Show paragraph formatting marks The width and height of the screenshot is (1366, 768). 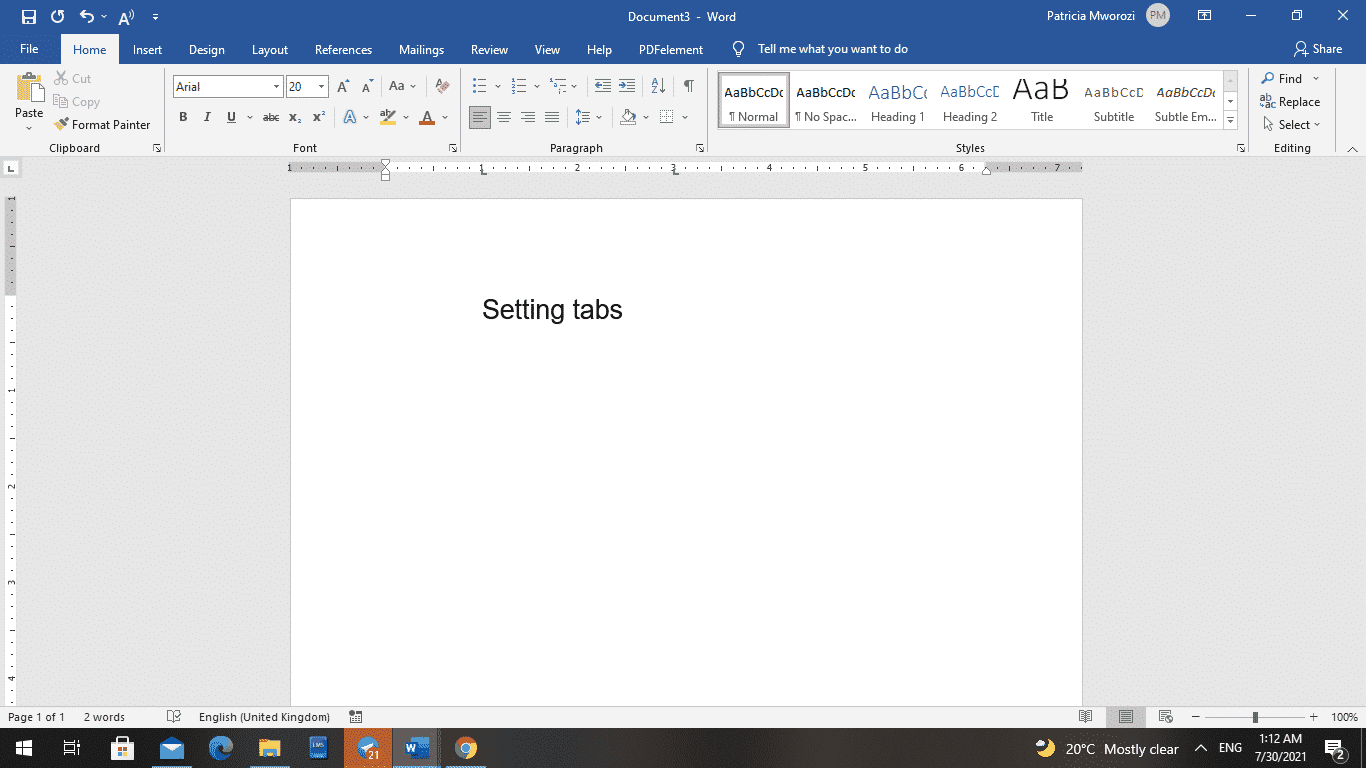(x=687, y=86)
